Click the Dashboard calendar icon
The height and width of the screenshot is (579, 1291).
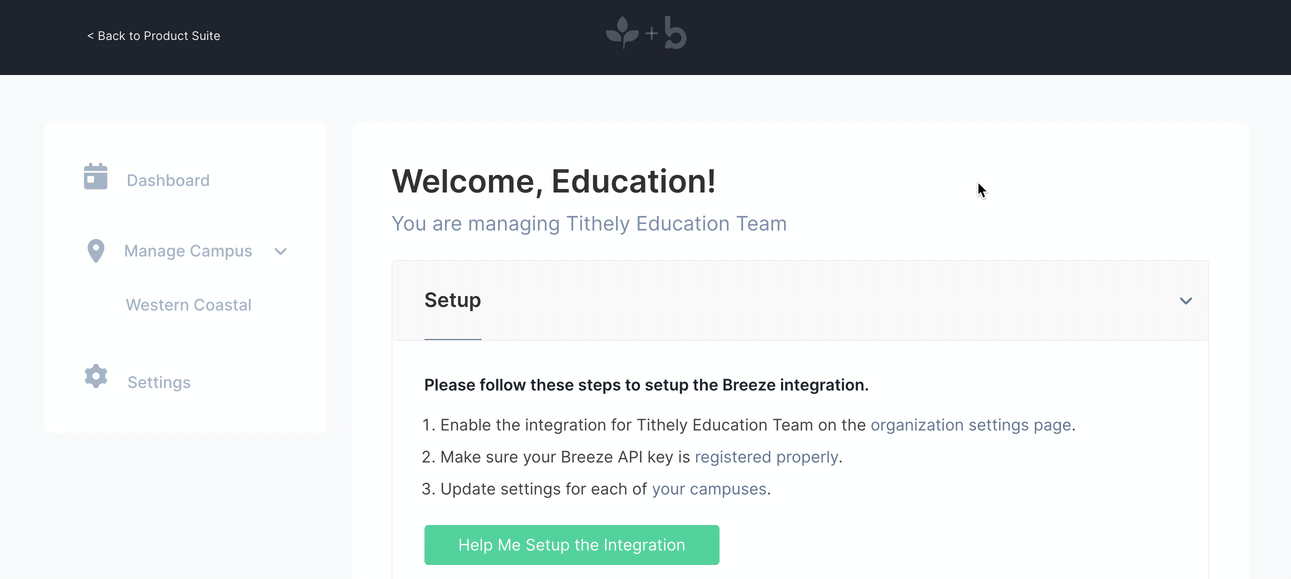pyautogui.click(x=95, y=177)
